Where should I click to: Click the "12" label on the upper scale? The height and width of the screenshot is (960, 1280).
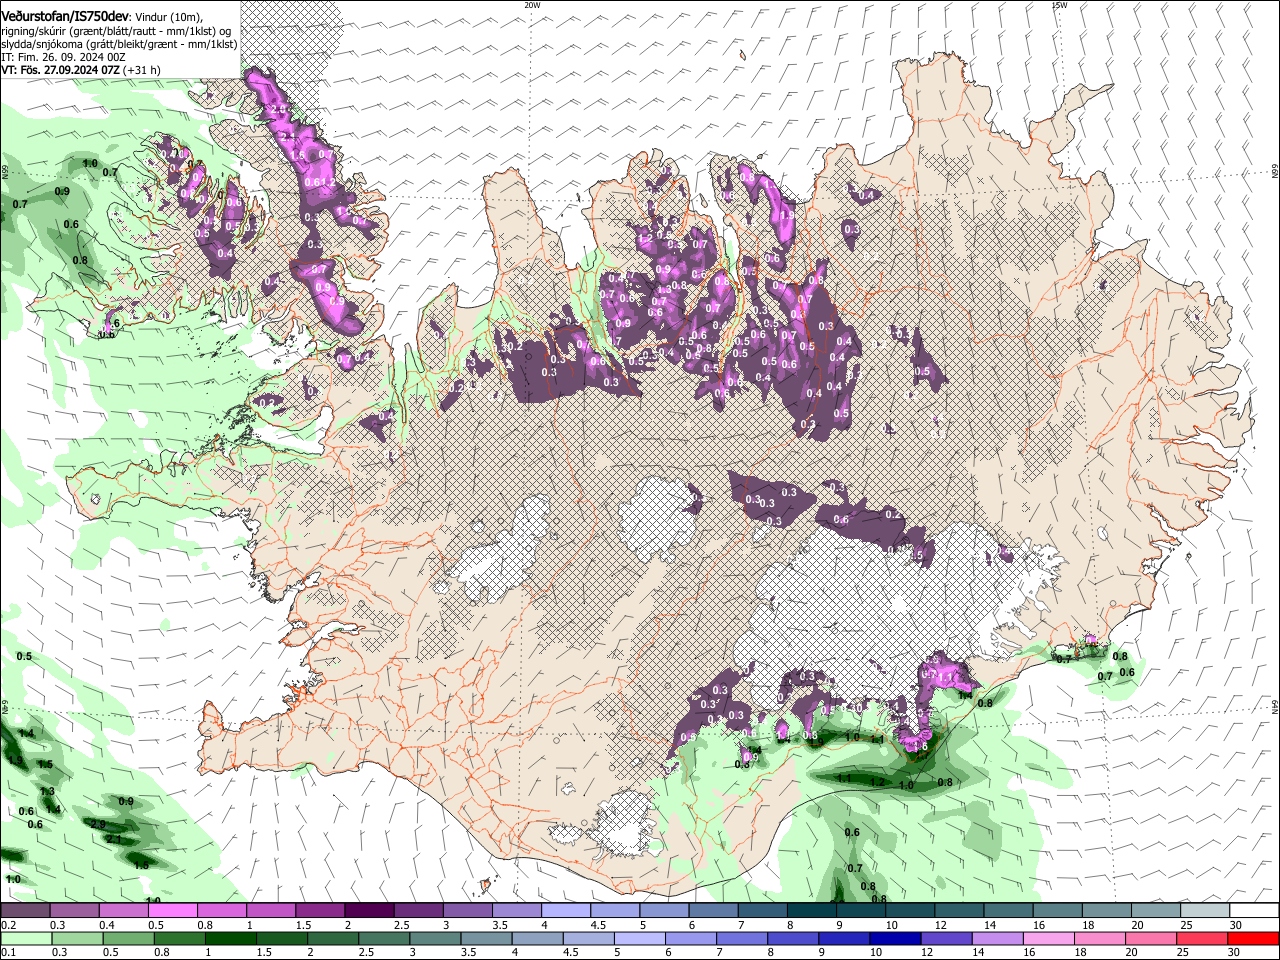pos(939,925)
